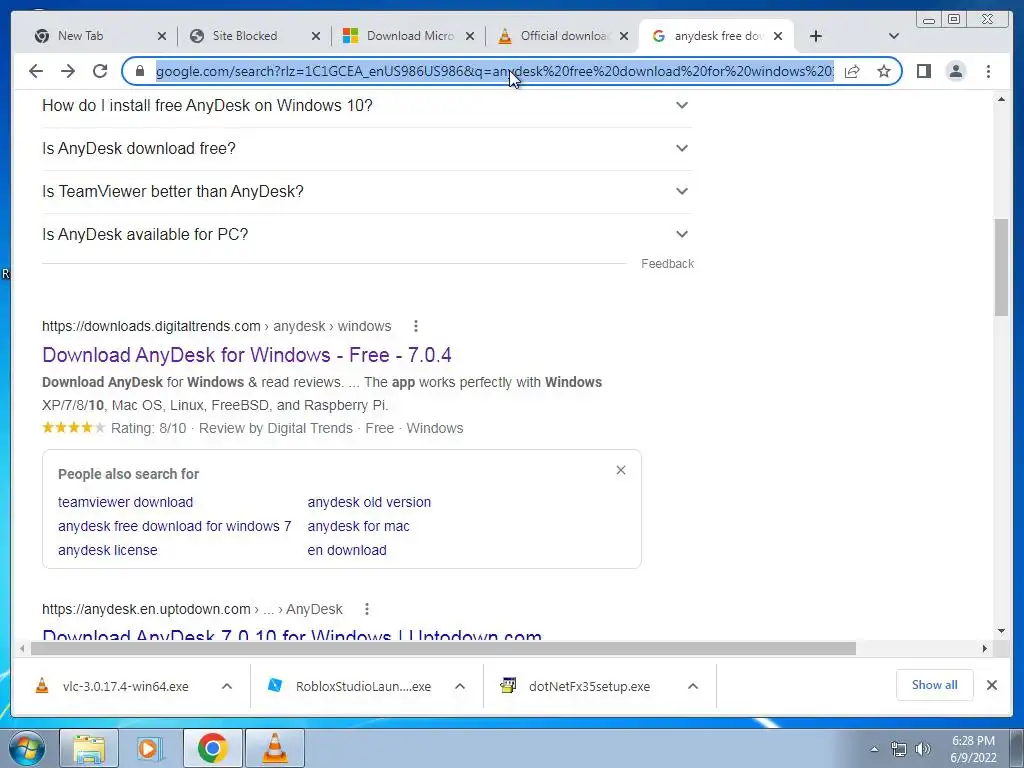1024x768 pixels.
Task: Close the downloads bar
Action: [x=991, y=685]
